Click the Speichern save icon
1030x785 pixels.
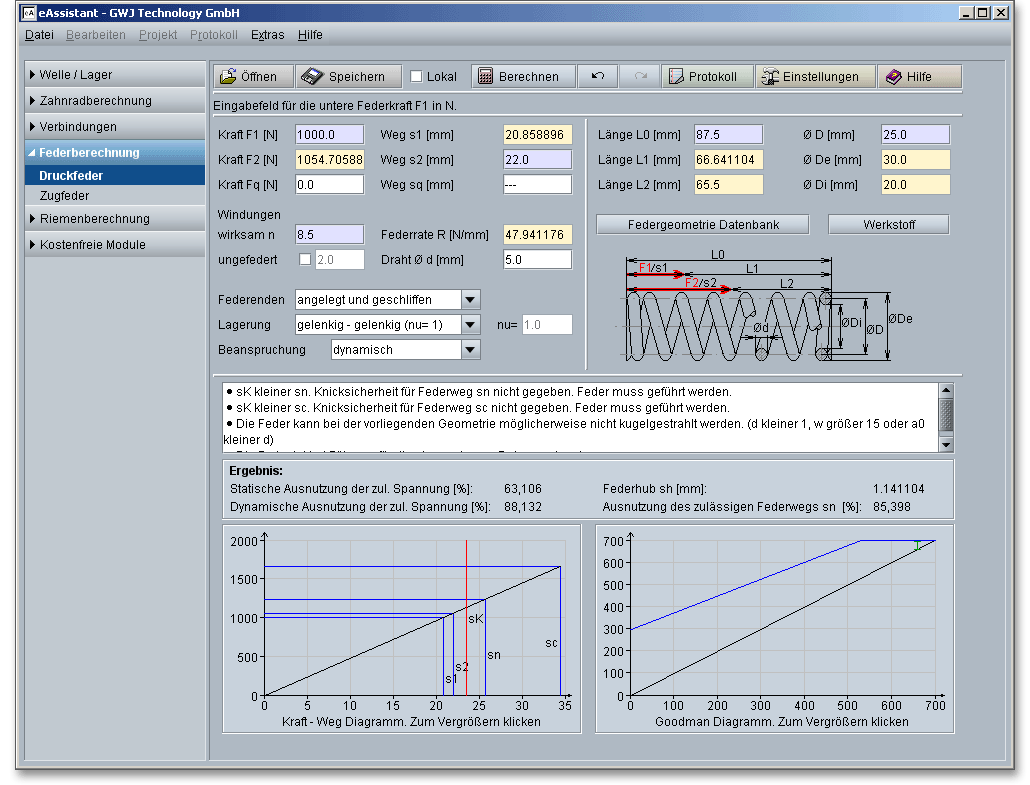312,77
